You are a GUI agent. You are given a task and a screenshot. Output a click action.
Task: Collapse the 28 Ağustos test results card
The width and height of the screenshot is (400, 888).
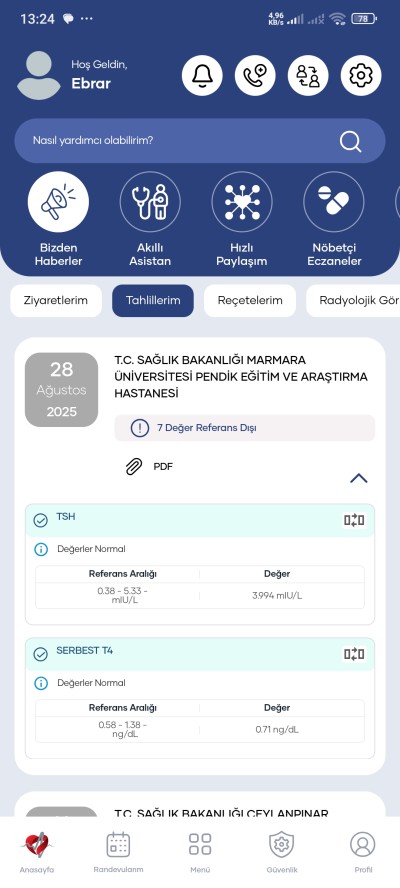click(359, 479)
